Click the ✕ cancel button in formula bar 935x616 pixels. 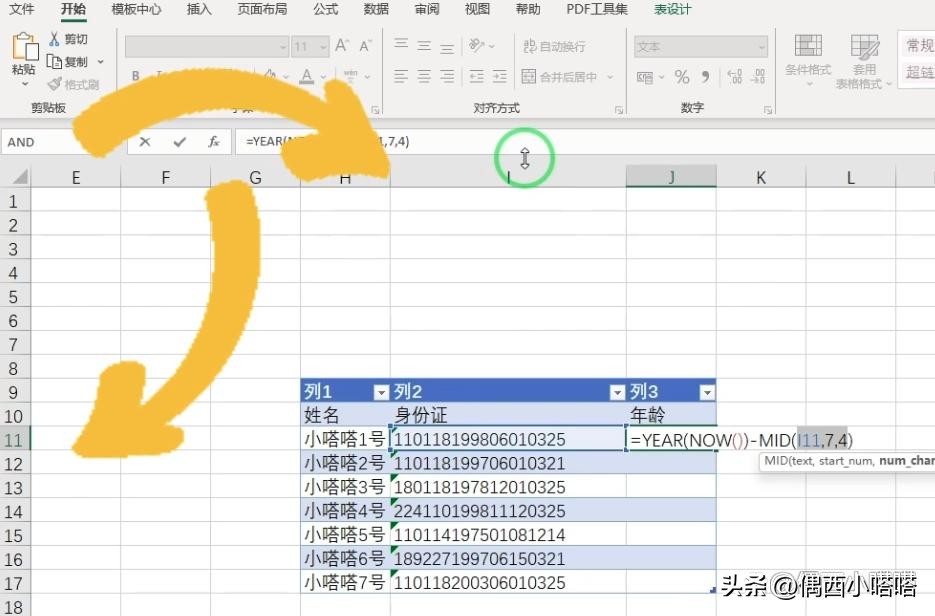(145, 141)
